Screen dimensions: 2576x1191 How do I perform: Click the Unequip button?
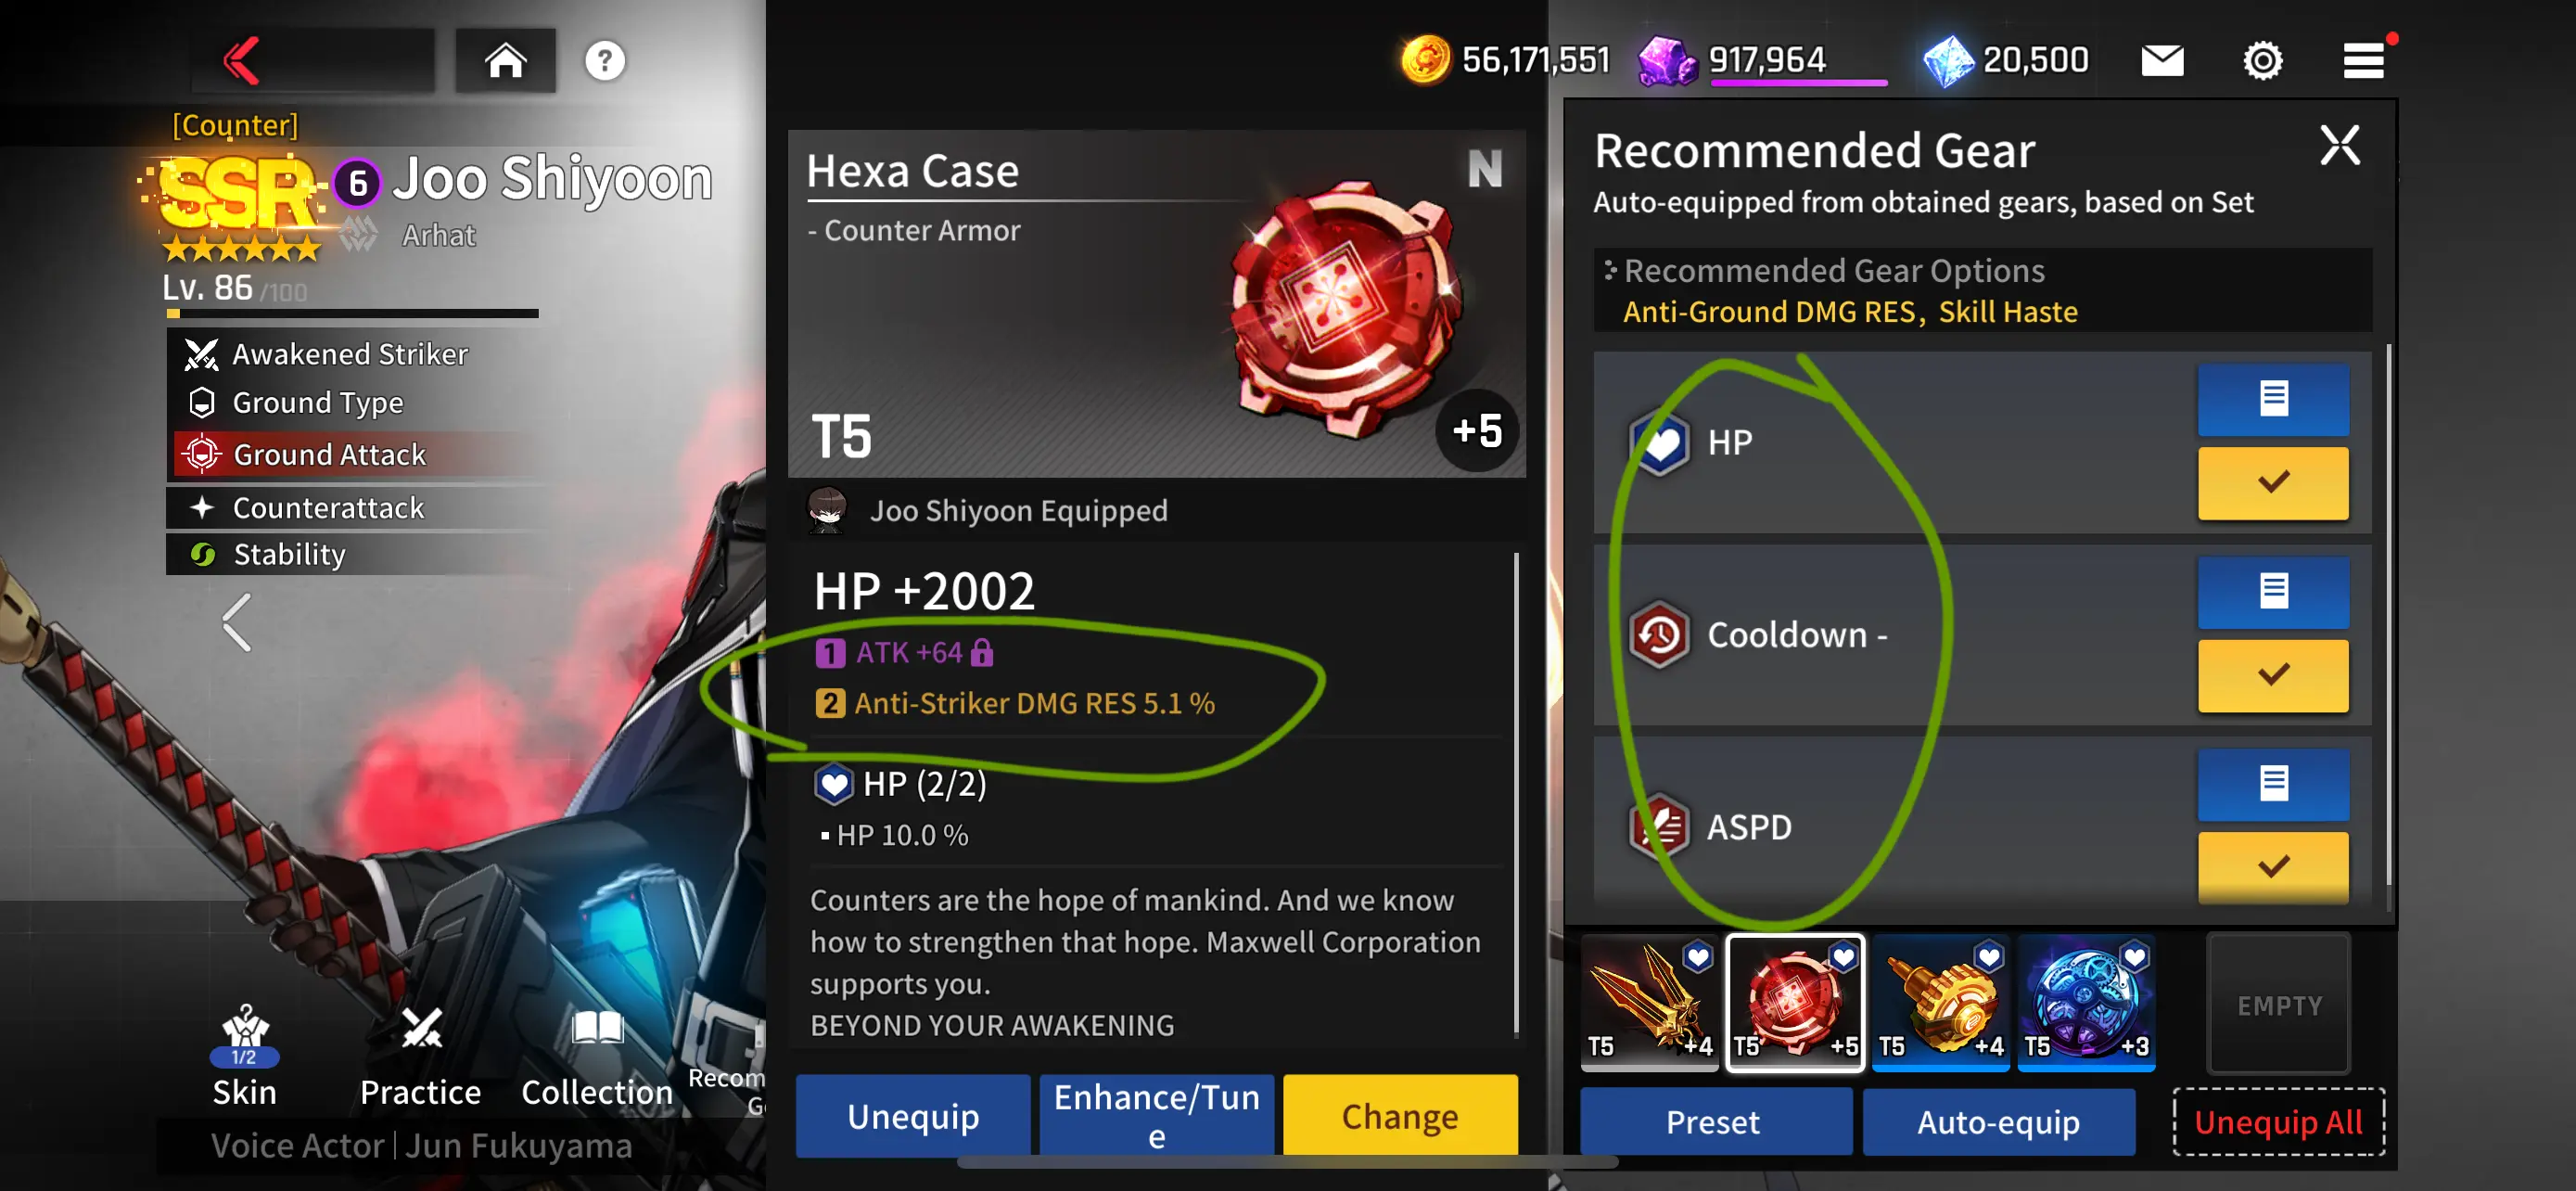point(913,1116)
